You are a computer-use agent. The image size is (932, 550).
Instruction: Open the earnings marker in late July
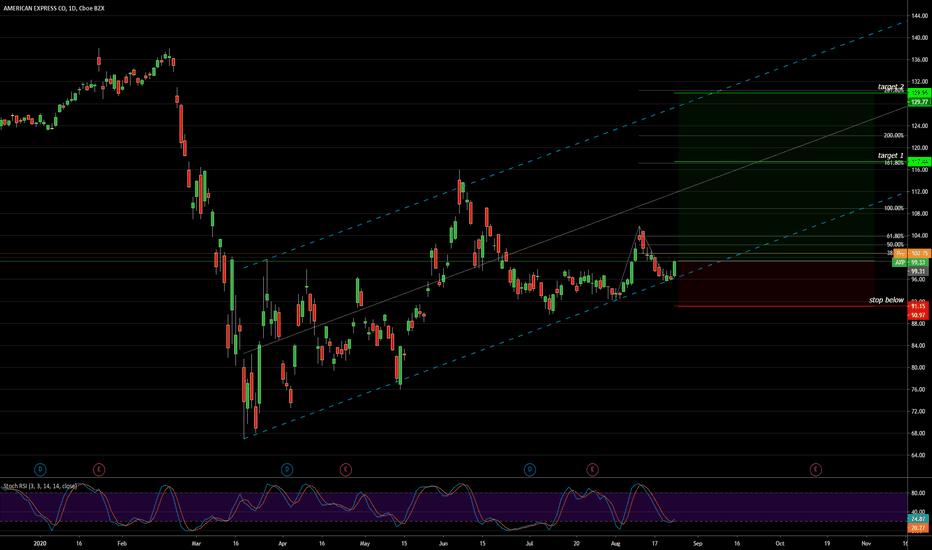[x=592, y=470]
